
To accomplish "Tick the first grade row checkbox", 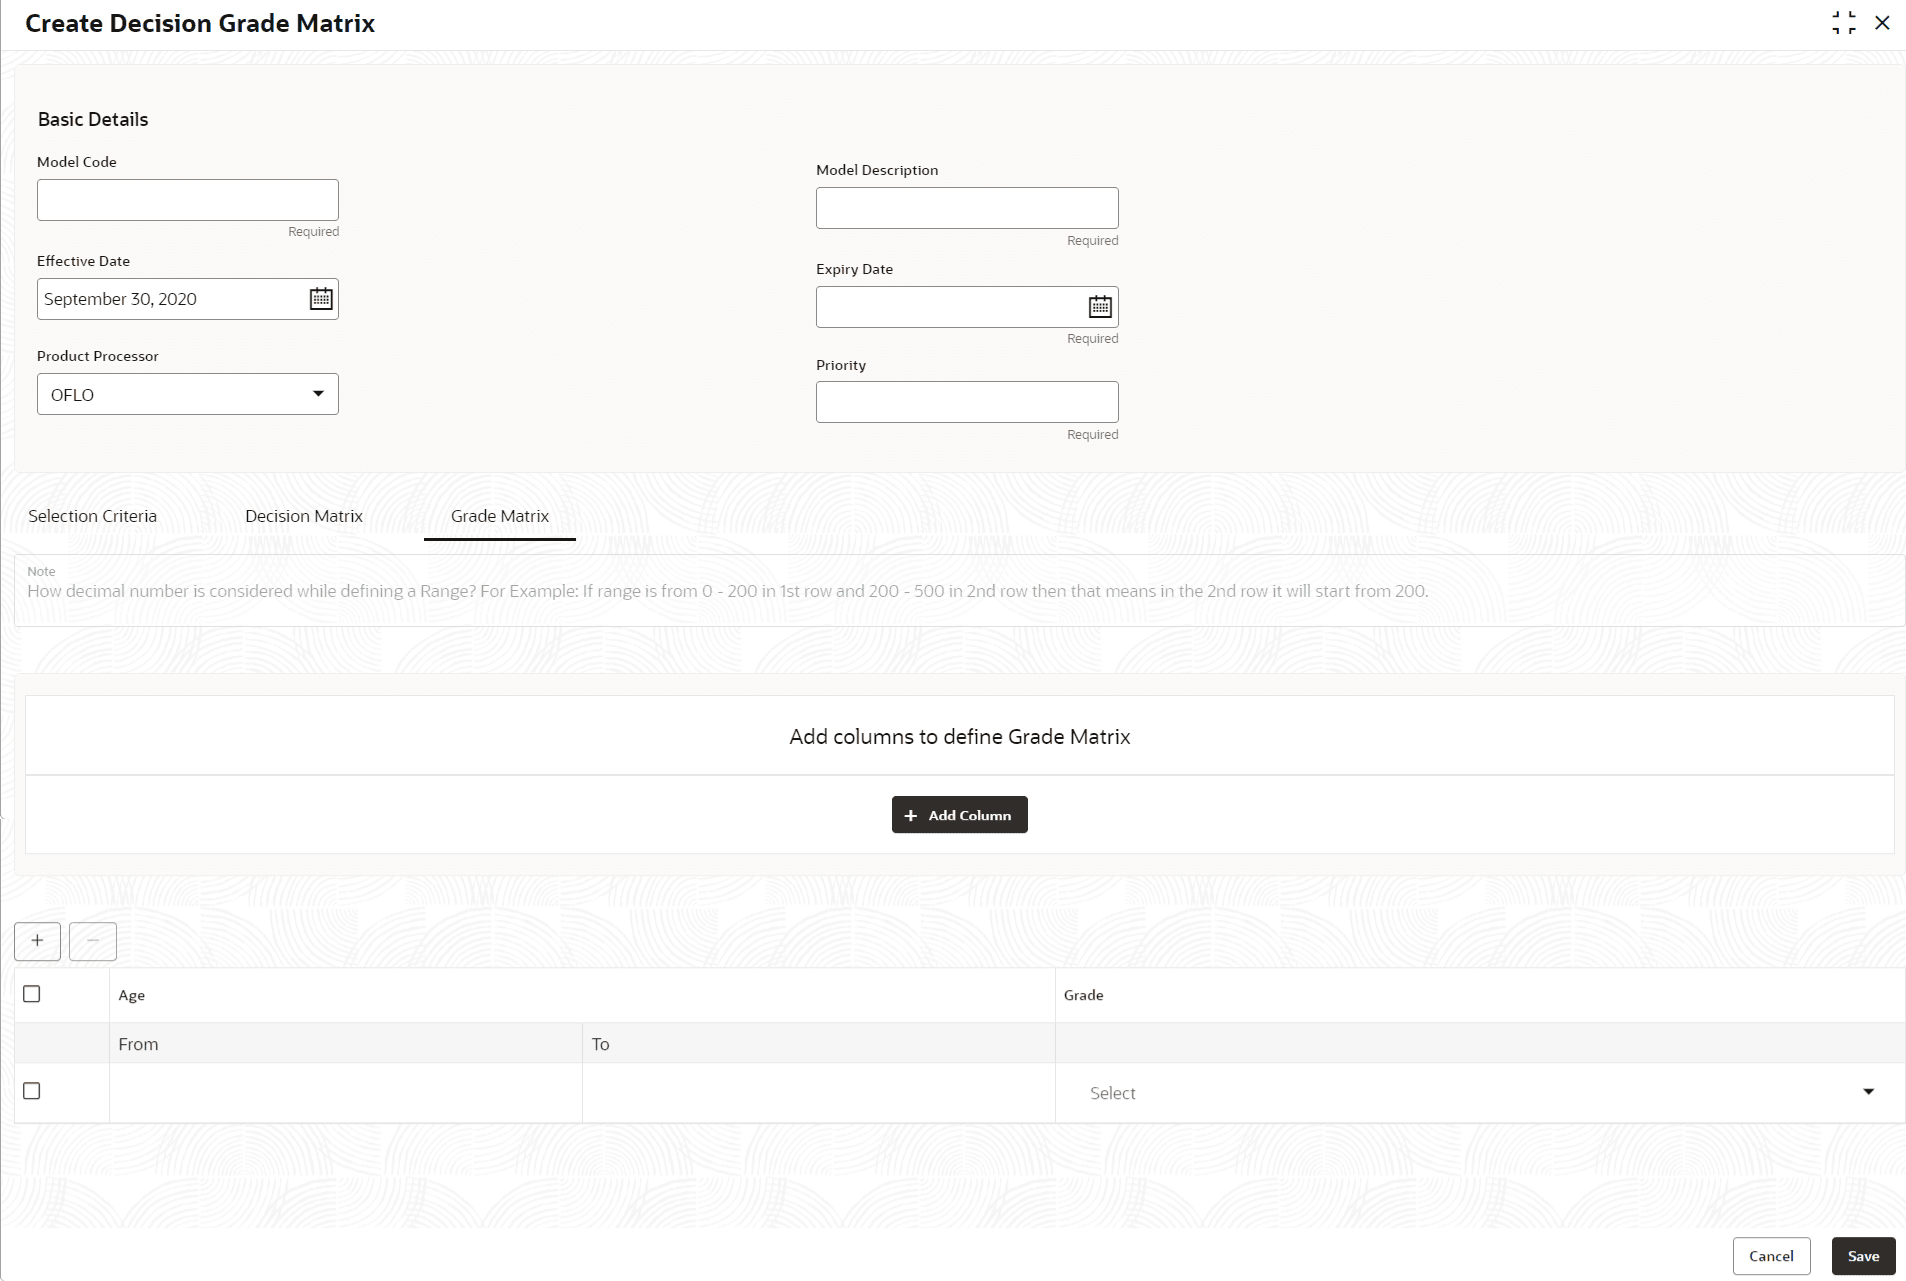I will click(x=32, y=1091).
